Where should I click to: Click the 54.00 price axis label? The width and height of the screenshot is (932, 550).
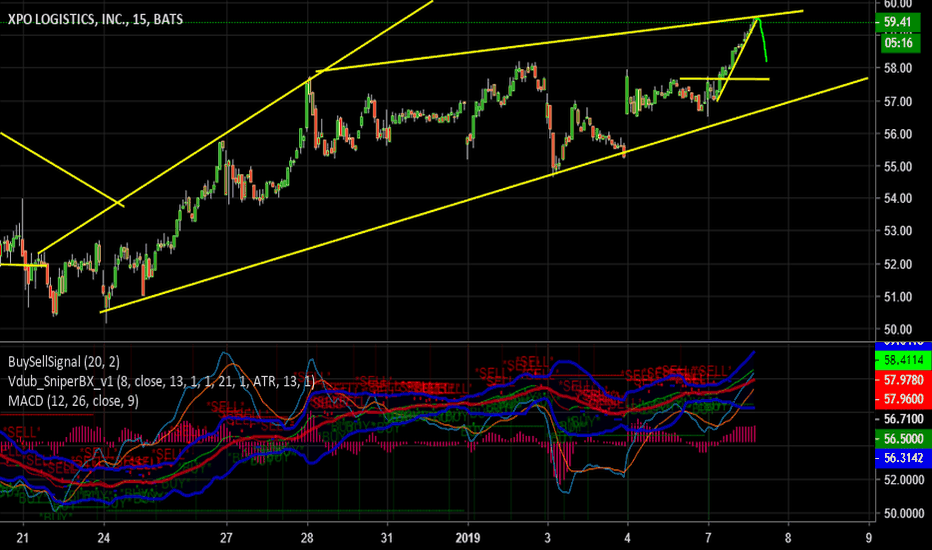coord(898,198)
